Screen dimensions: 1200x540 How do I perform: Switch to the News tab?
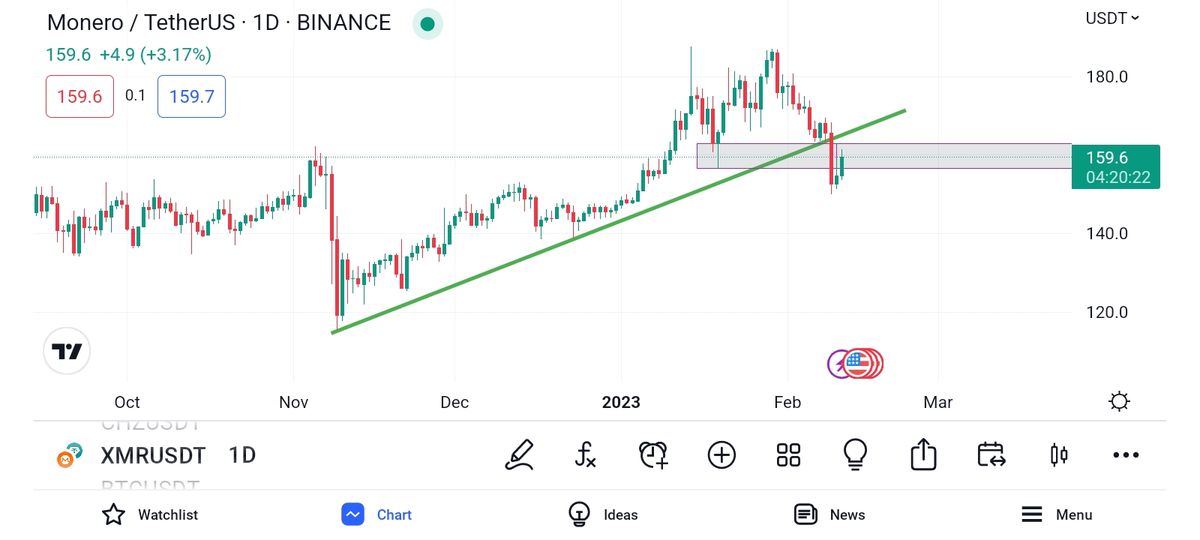(829, 515)
